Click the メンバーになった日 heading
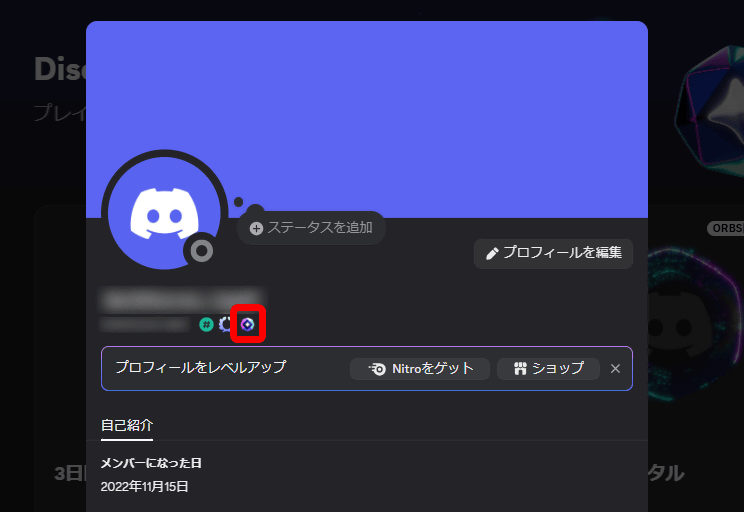Image resolution: width=744 pixels, height=512 pixels. (x=151, y=463)
